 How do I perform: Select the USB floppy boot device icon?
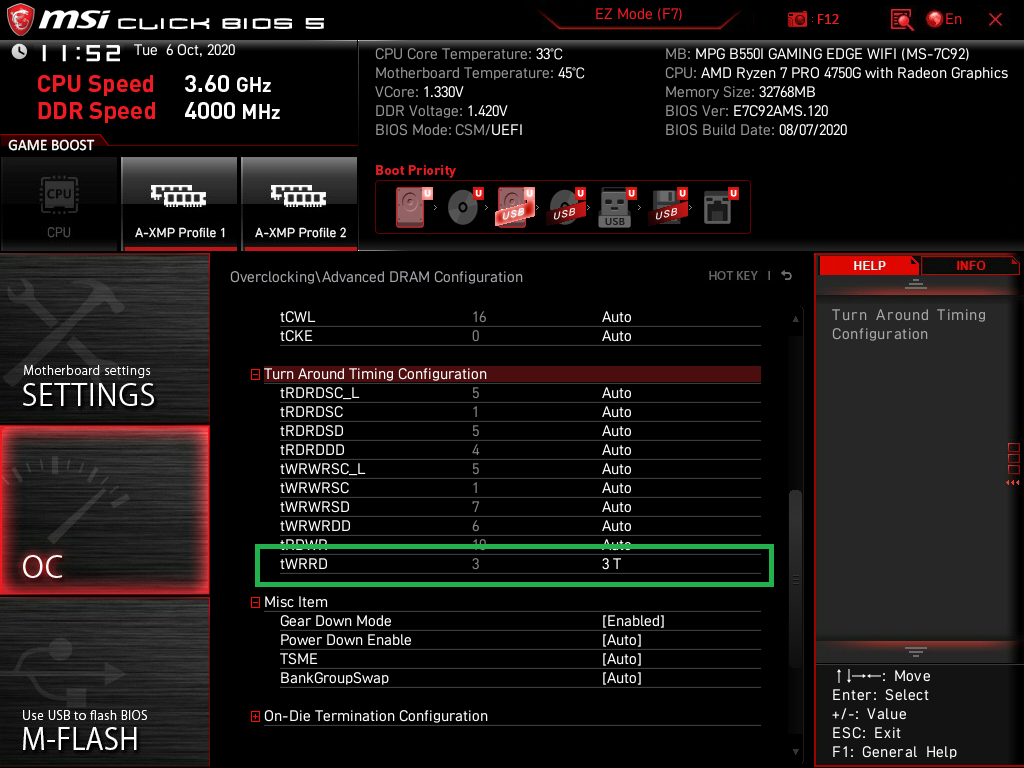[x=667, y=207]
